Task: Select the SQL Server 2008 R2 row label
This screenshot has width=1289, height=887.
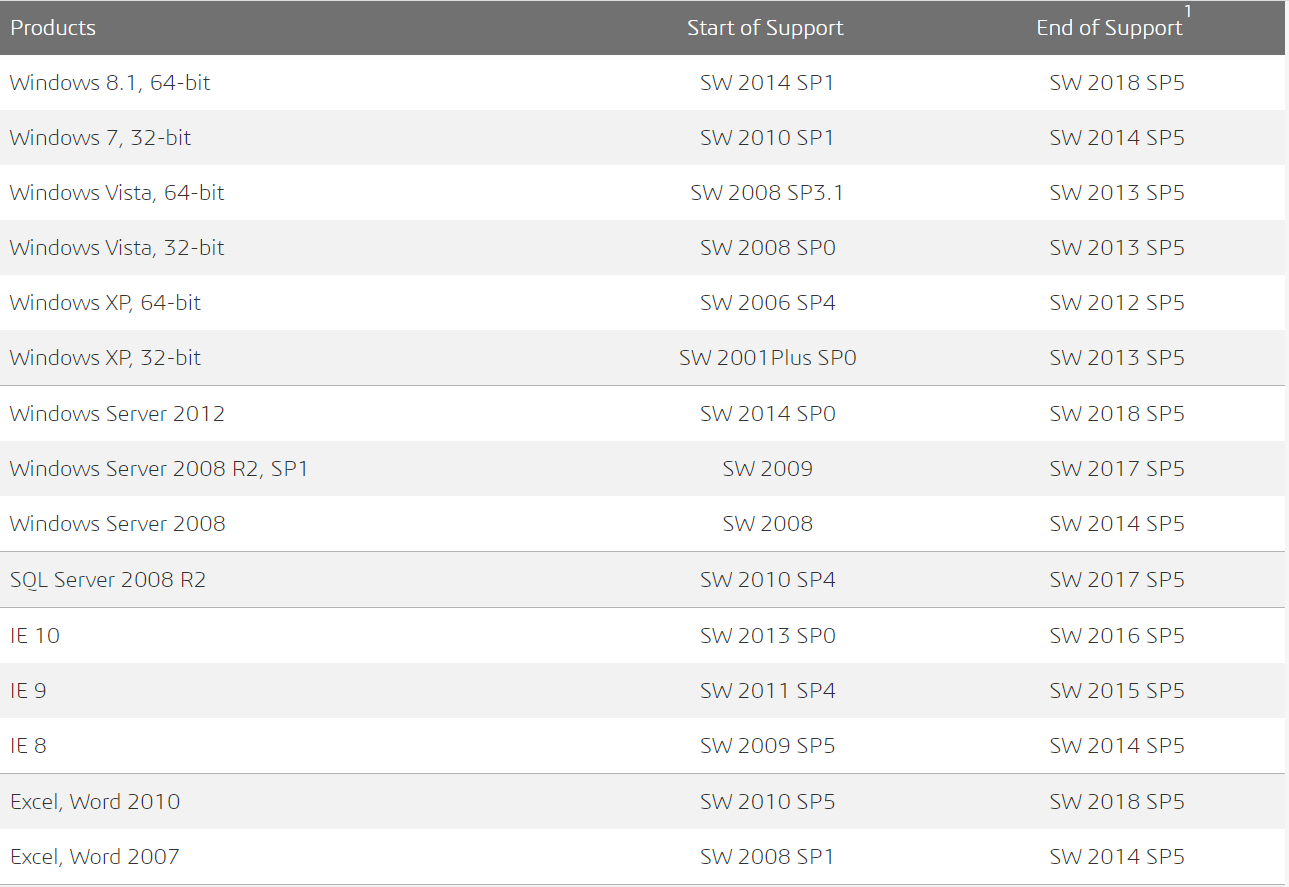Action: click(x=108, y=580)
